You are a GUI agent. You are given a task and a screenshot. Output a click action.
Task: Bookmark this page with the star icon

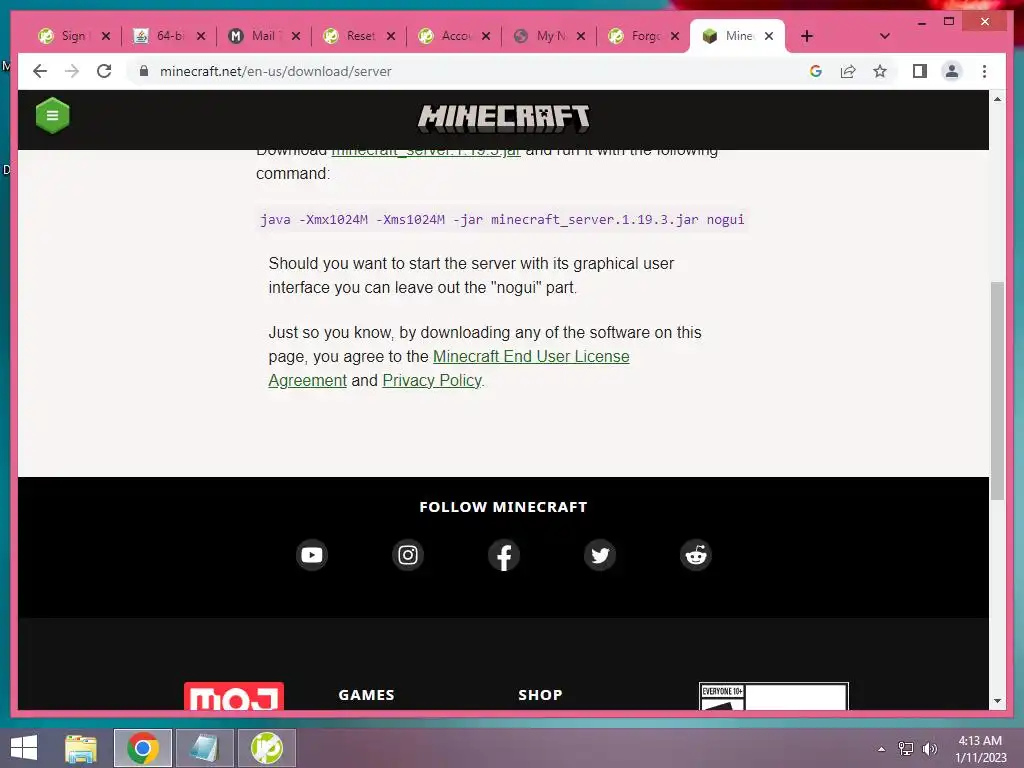[880, 71]
